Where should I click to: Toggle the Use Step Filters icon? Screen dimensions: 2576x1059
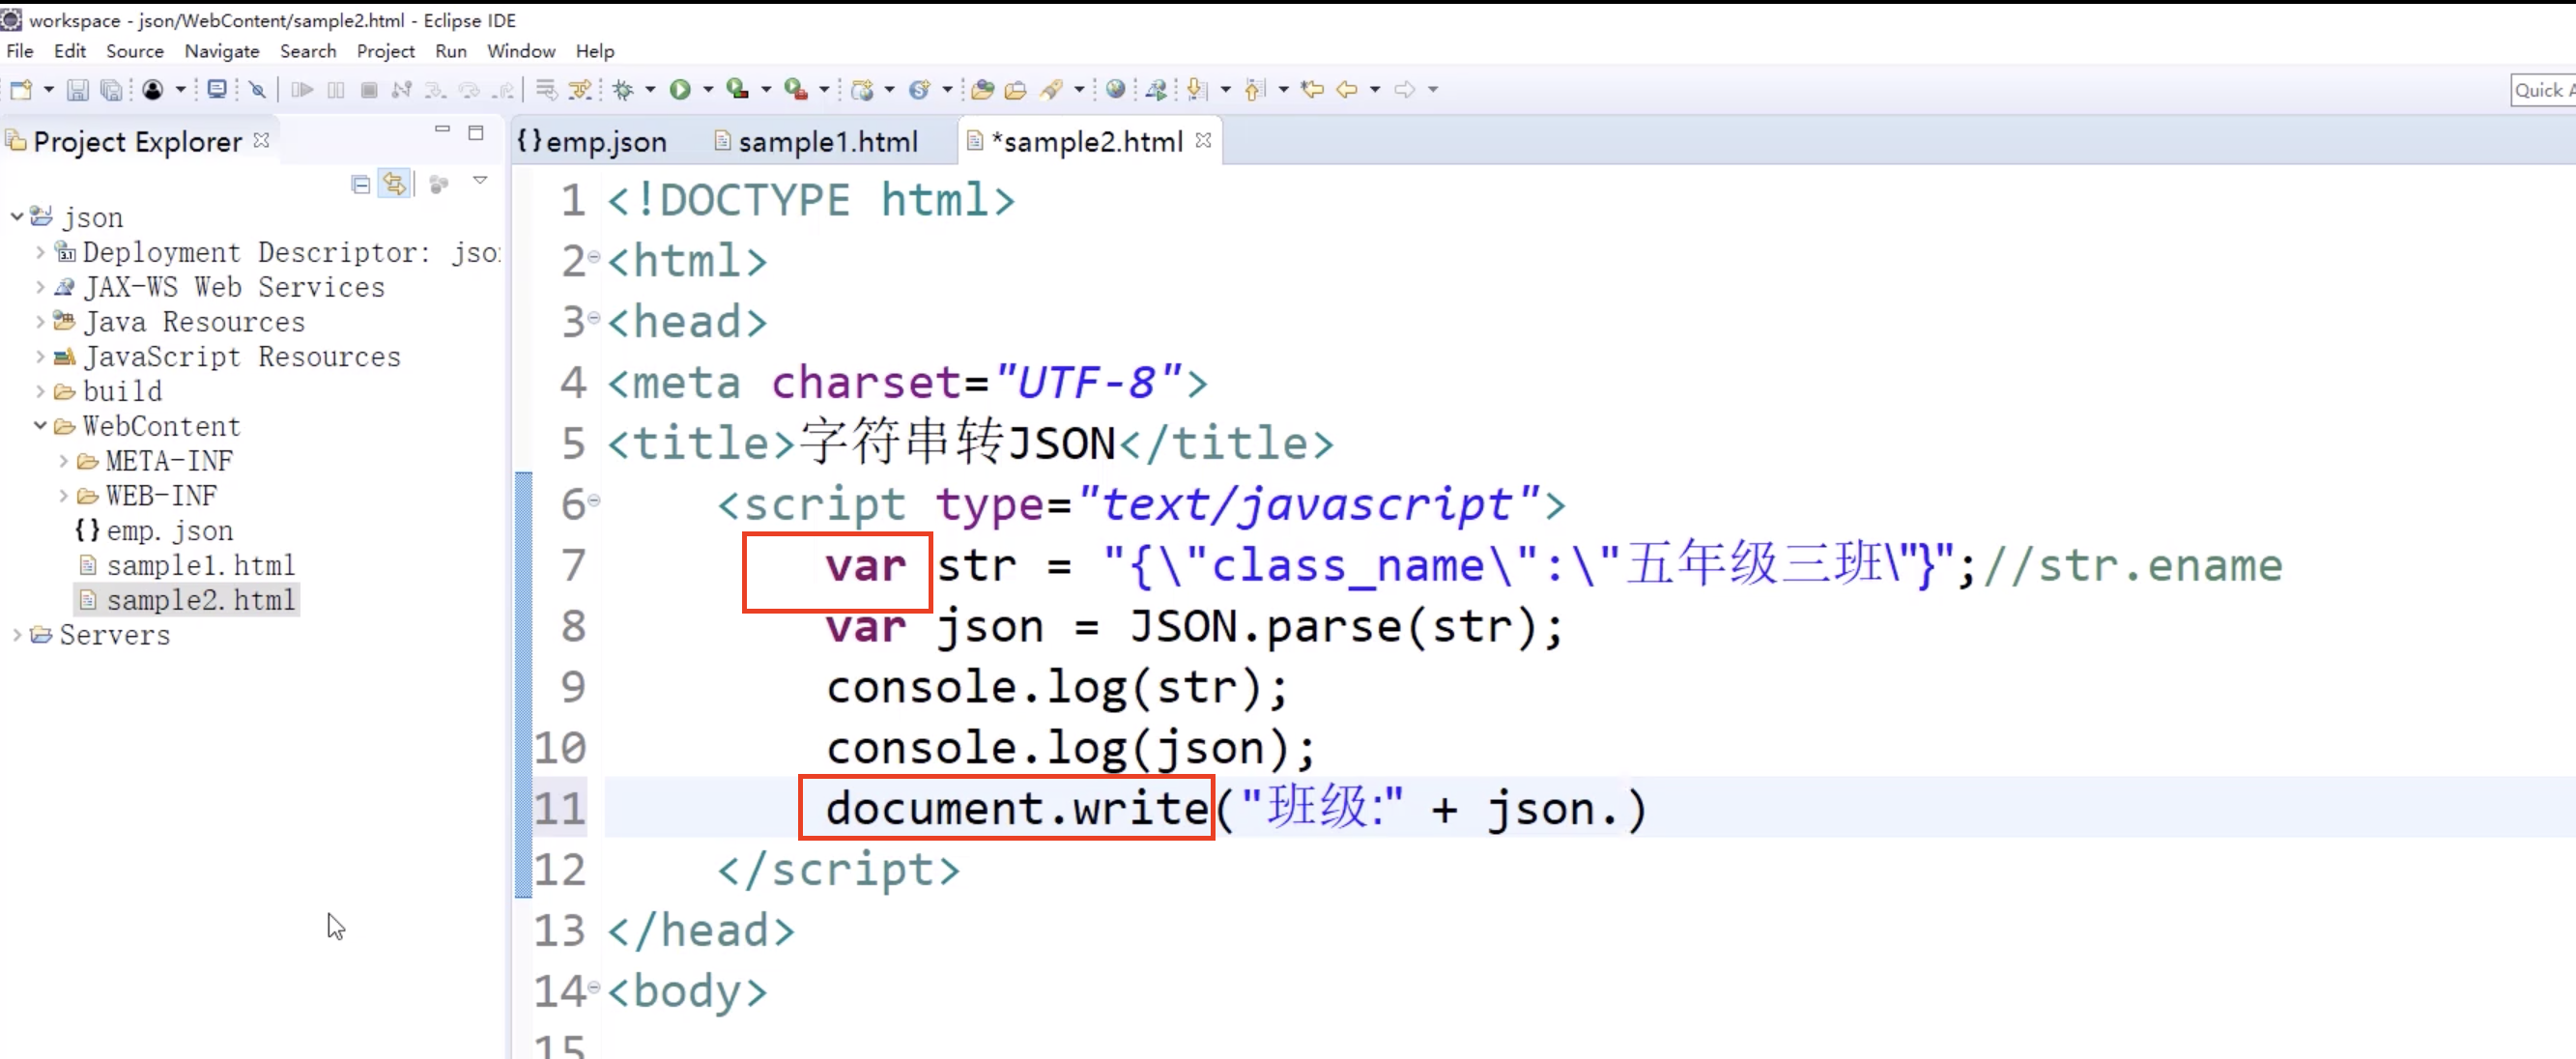pos(580,90)
